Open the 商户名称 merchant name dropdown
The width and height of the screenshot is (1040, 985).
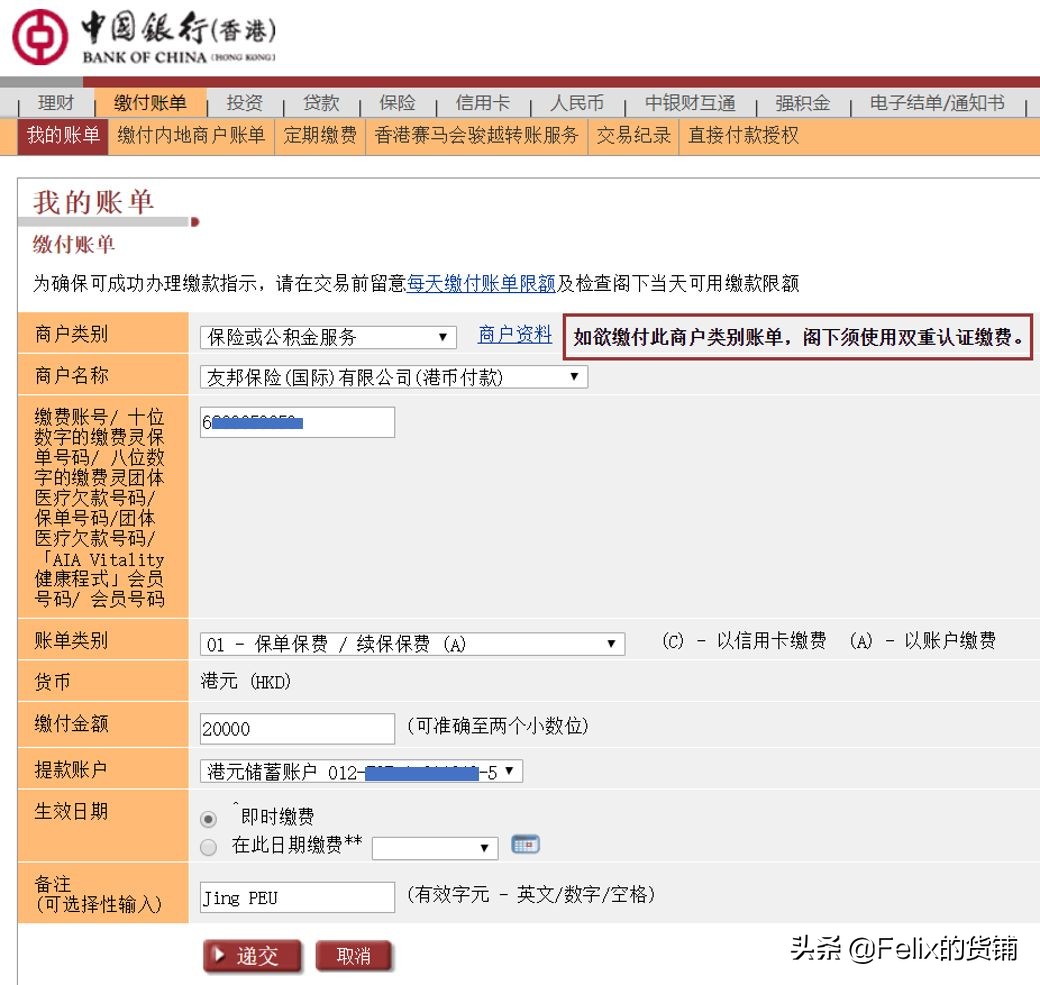click(x=572, y=376)
